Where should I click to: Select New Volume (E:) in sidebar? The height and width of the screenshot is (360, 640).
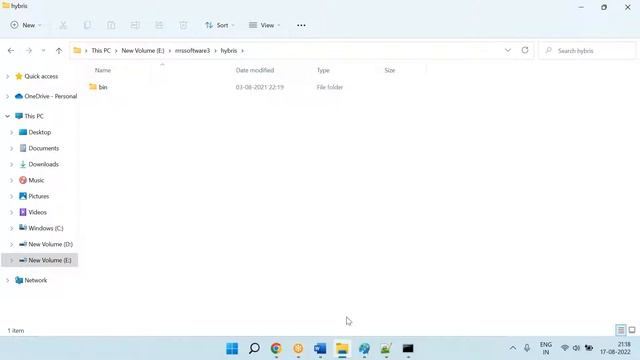click(x=40, y=260)
